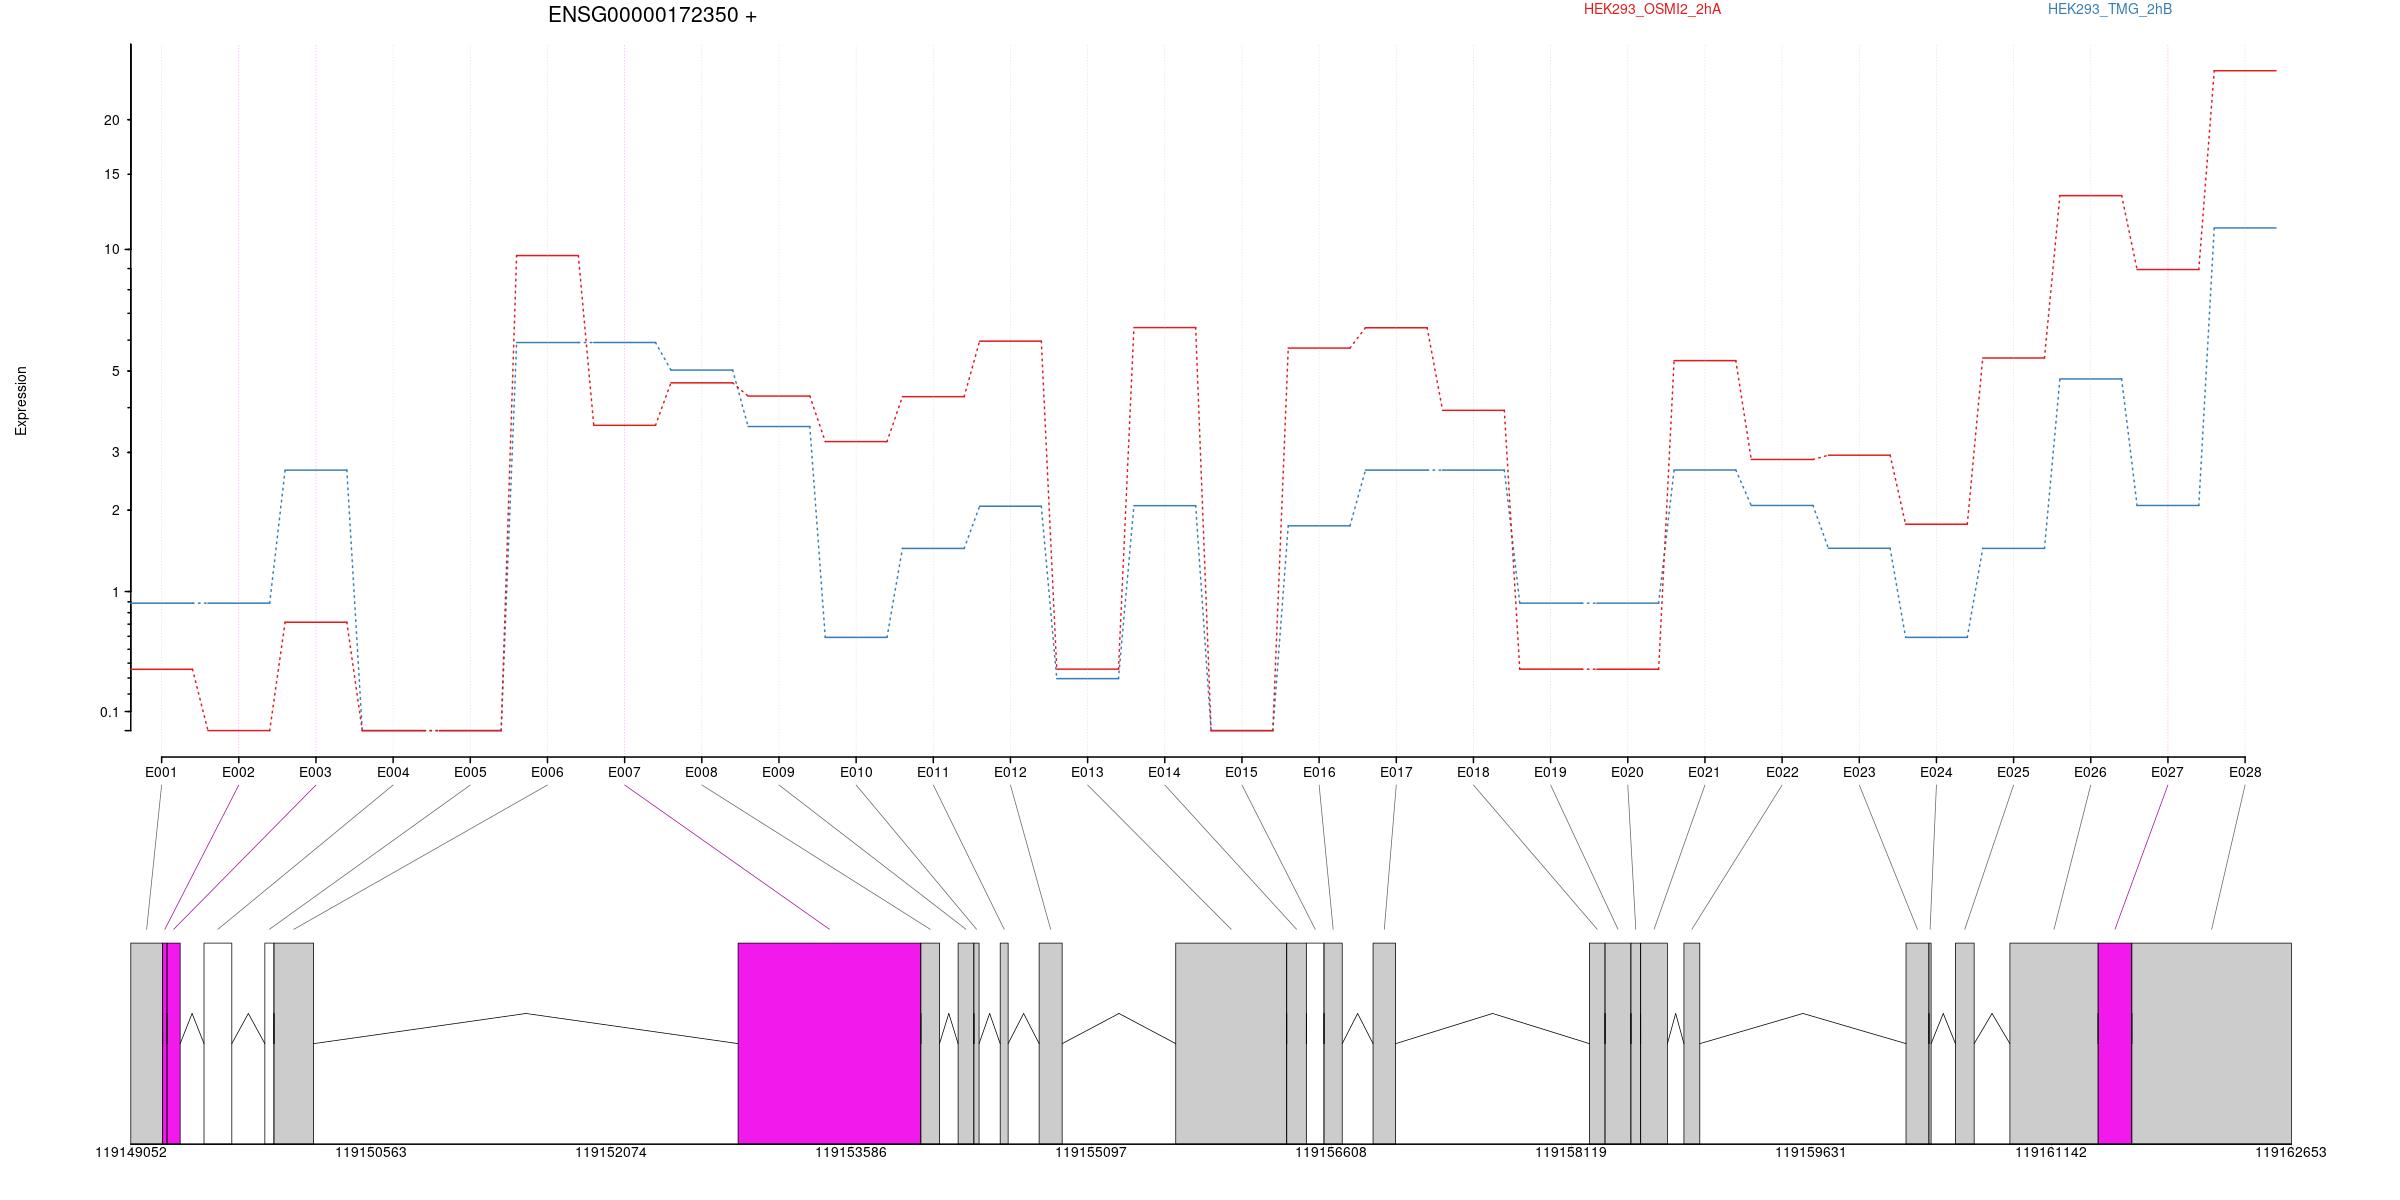Viewport: 2400px width, 1200px height.
Task: Click the E021 exon label
Action: click(x=1704, y=772)
